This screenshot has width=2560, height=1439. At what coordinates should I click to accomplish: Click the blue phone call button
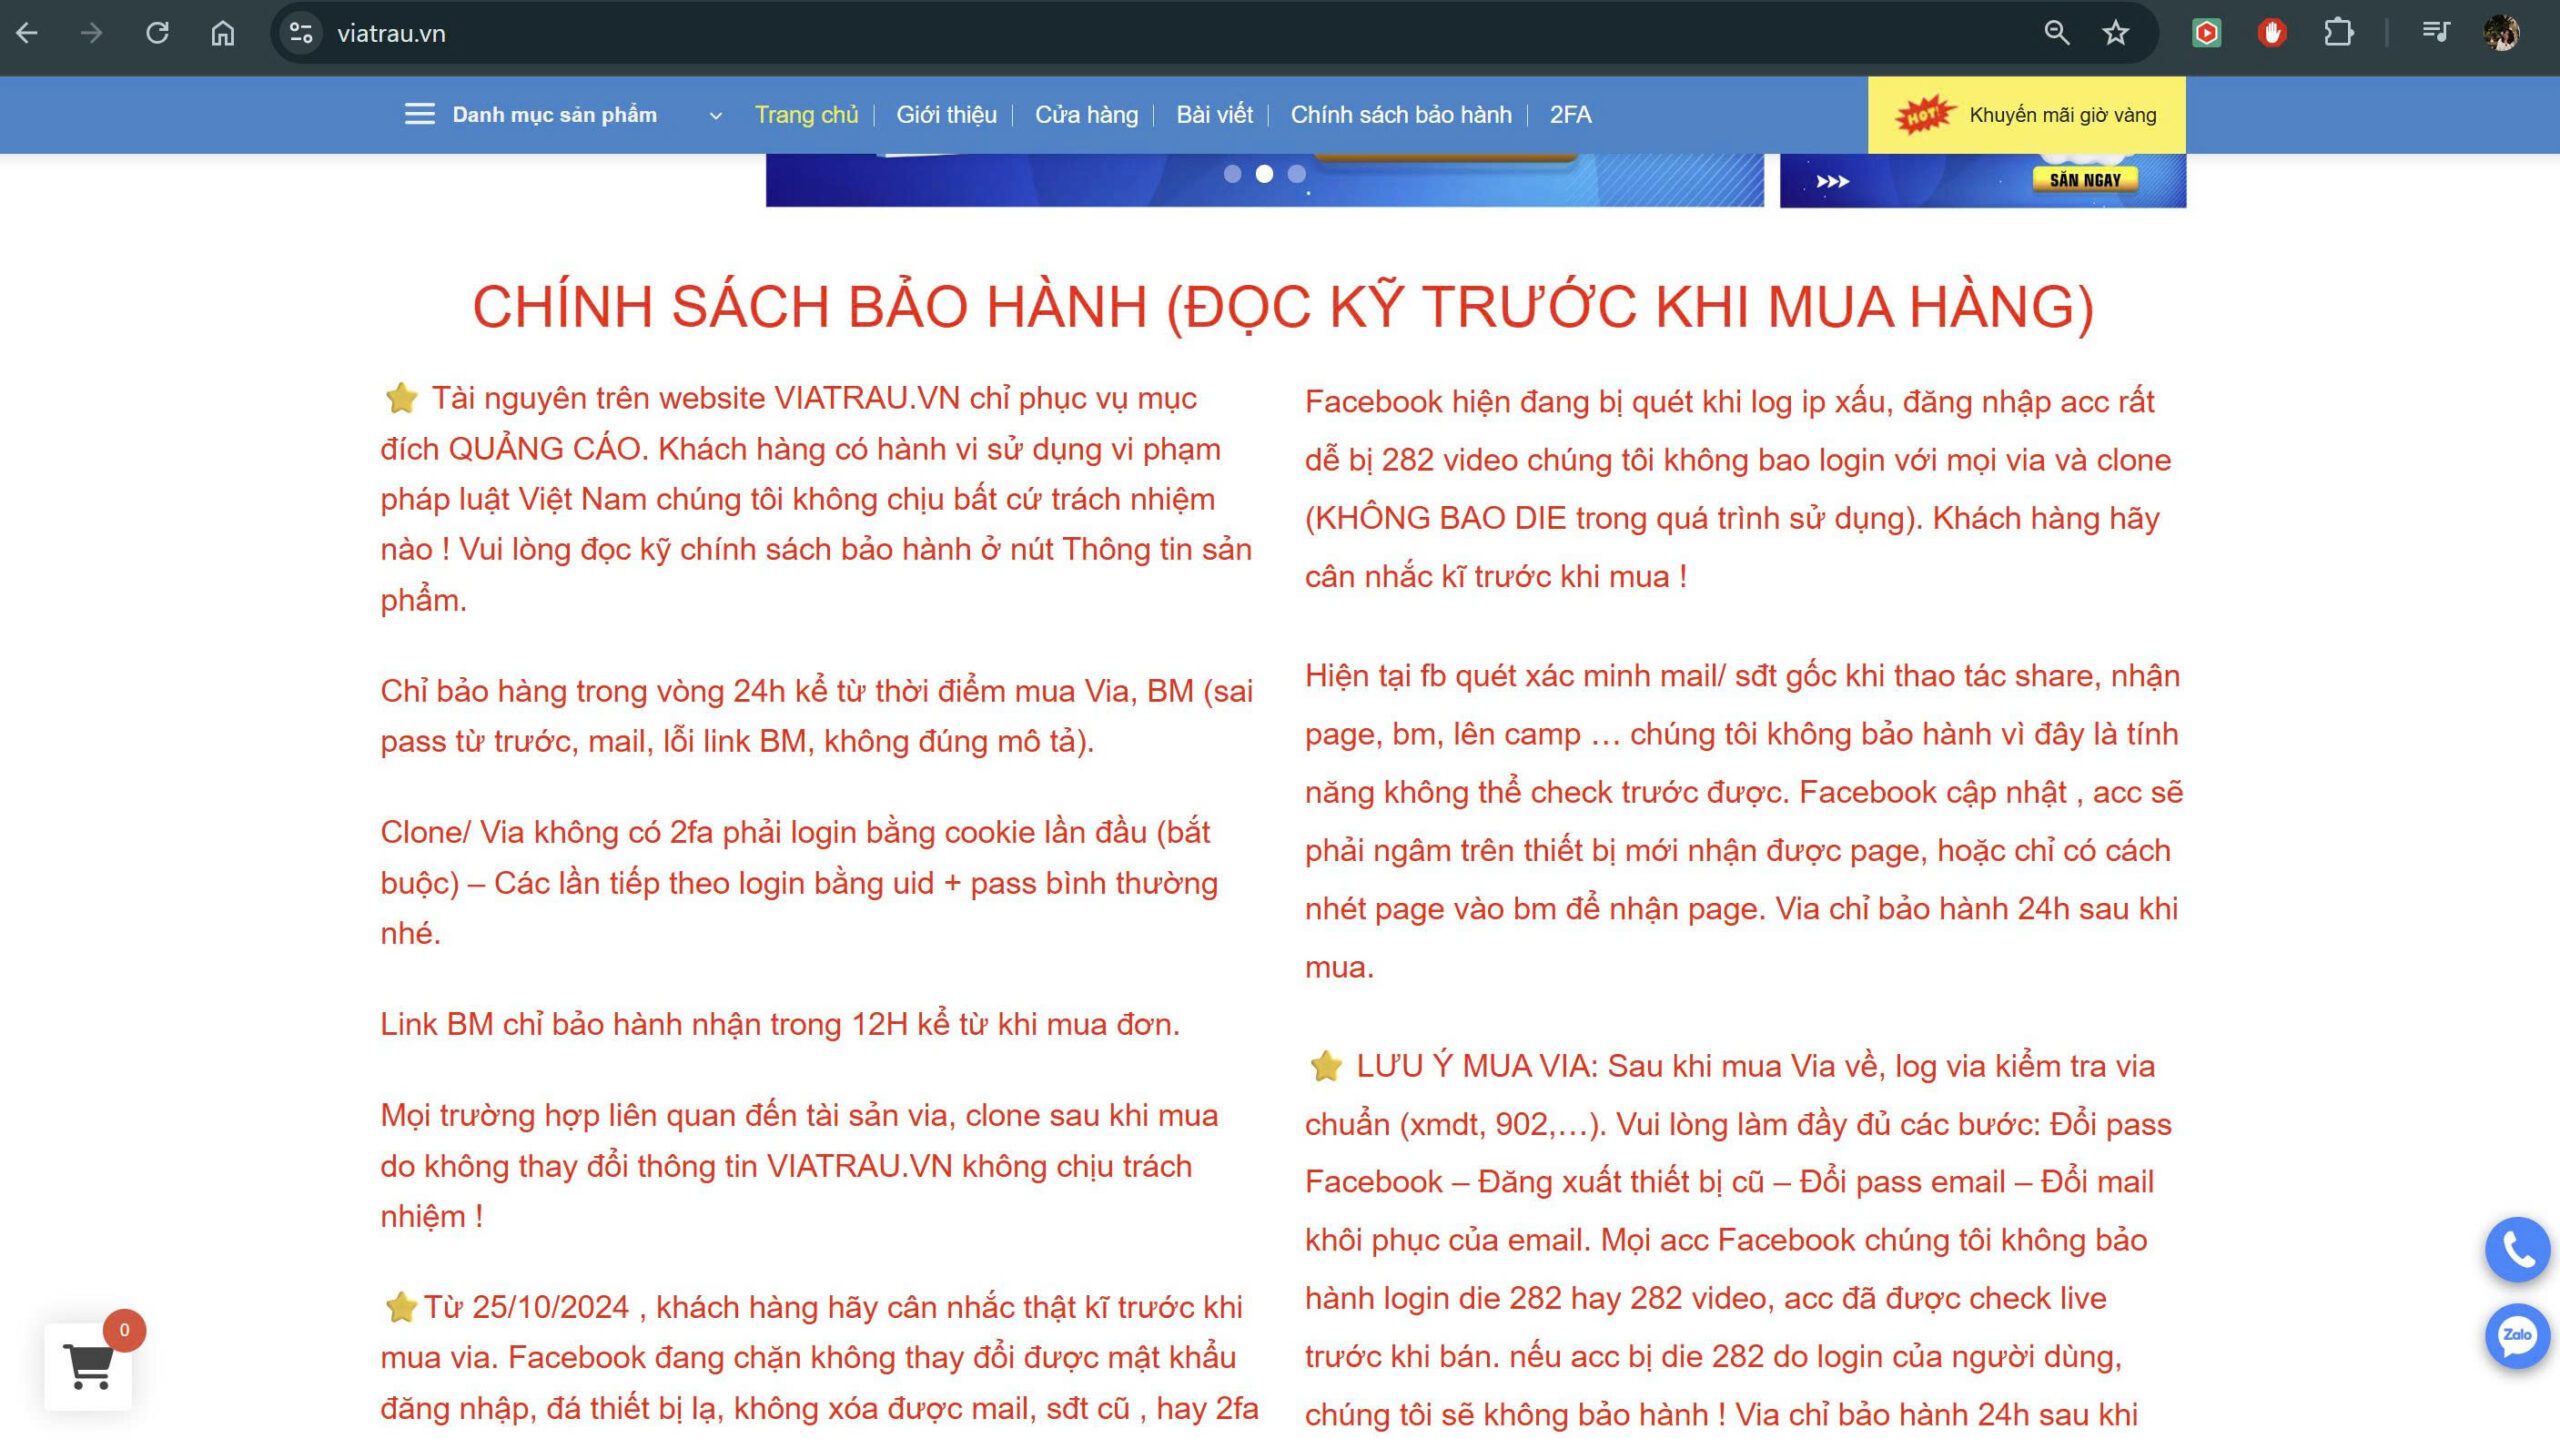(x=2517, y=1249)
